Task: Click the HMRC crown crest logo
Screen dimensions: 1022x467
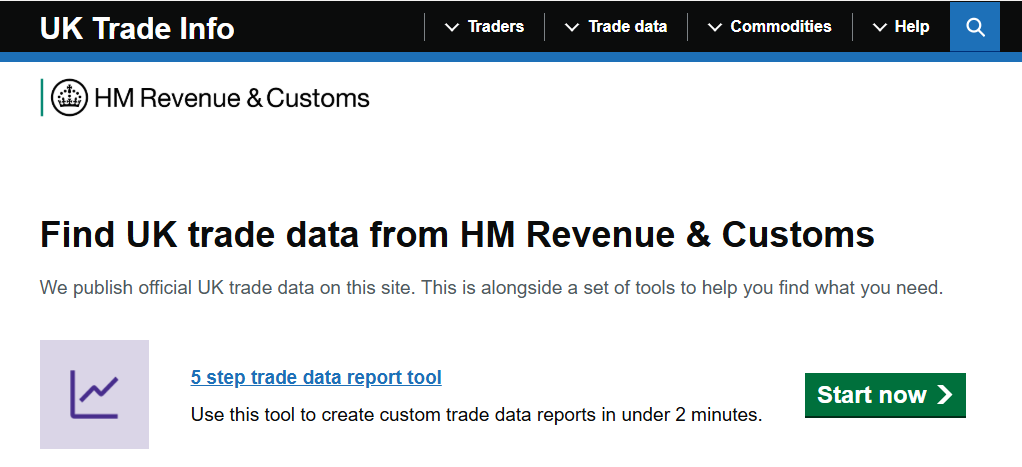Action: (x=69, y=97)
